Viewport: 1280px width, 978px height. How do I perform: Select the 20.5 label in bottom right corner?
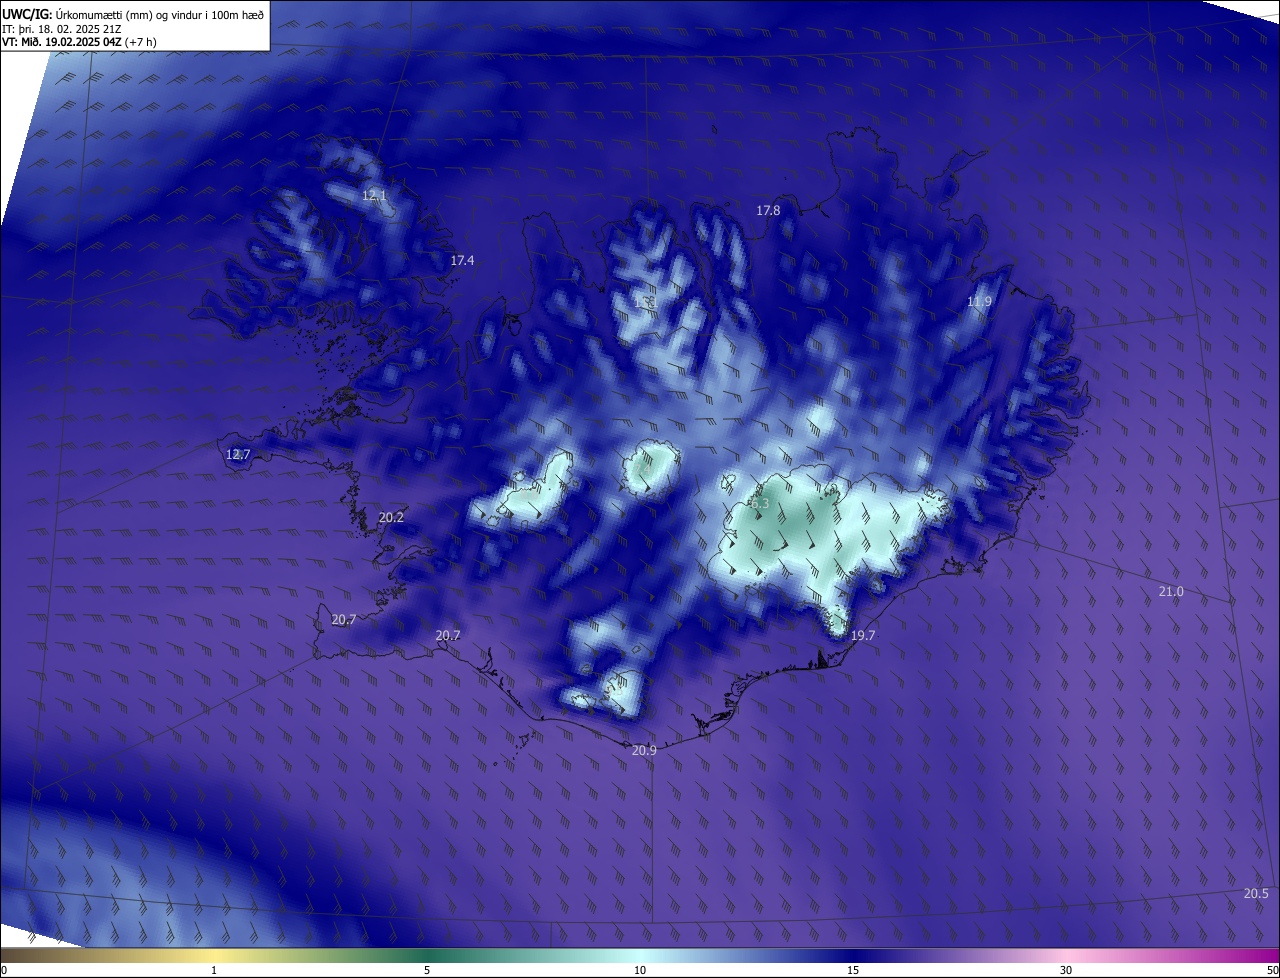click(1256, 893)
